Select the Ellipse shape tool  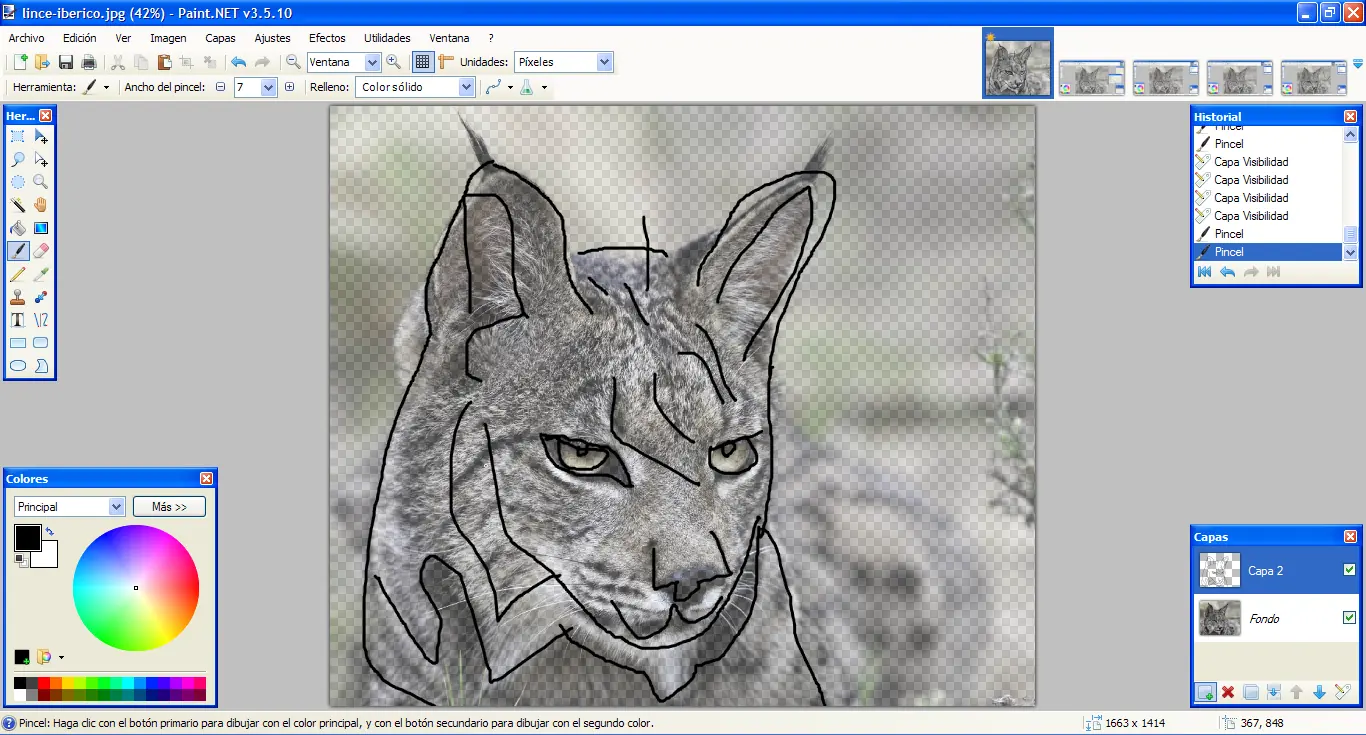tap(18, 366)
